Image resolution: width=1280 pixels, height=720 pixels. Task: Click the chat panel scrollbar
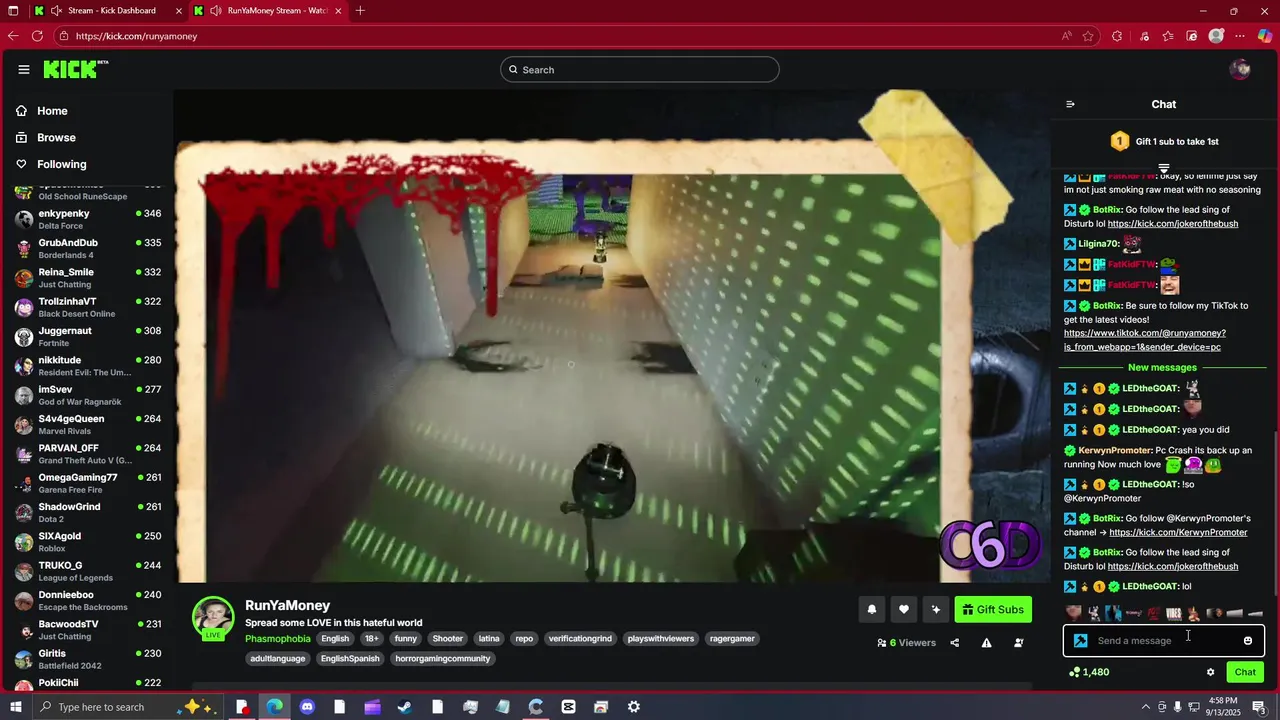[1275, 512]
